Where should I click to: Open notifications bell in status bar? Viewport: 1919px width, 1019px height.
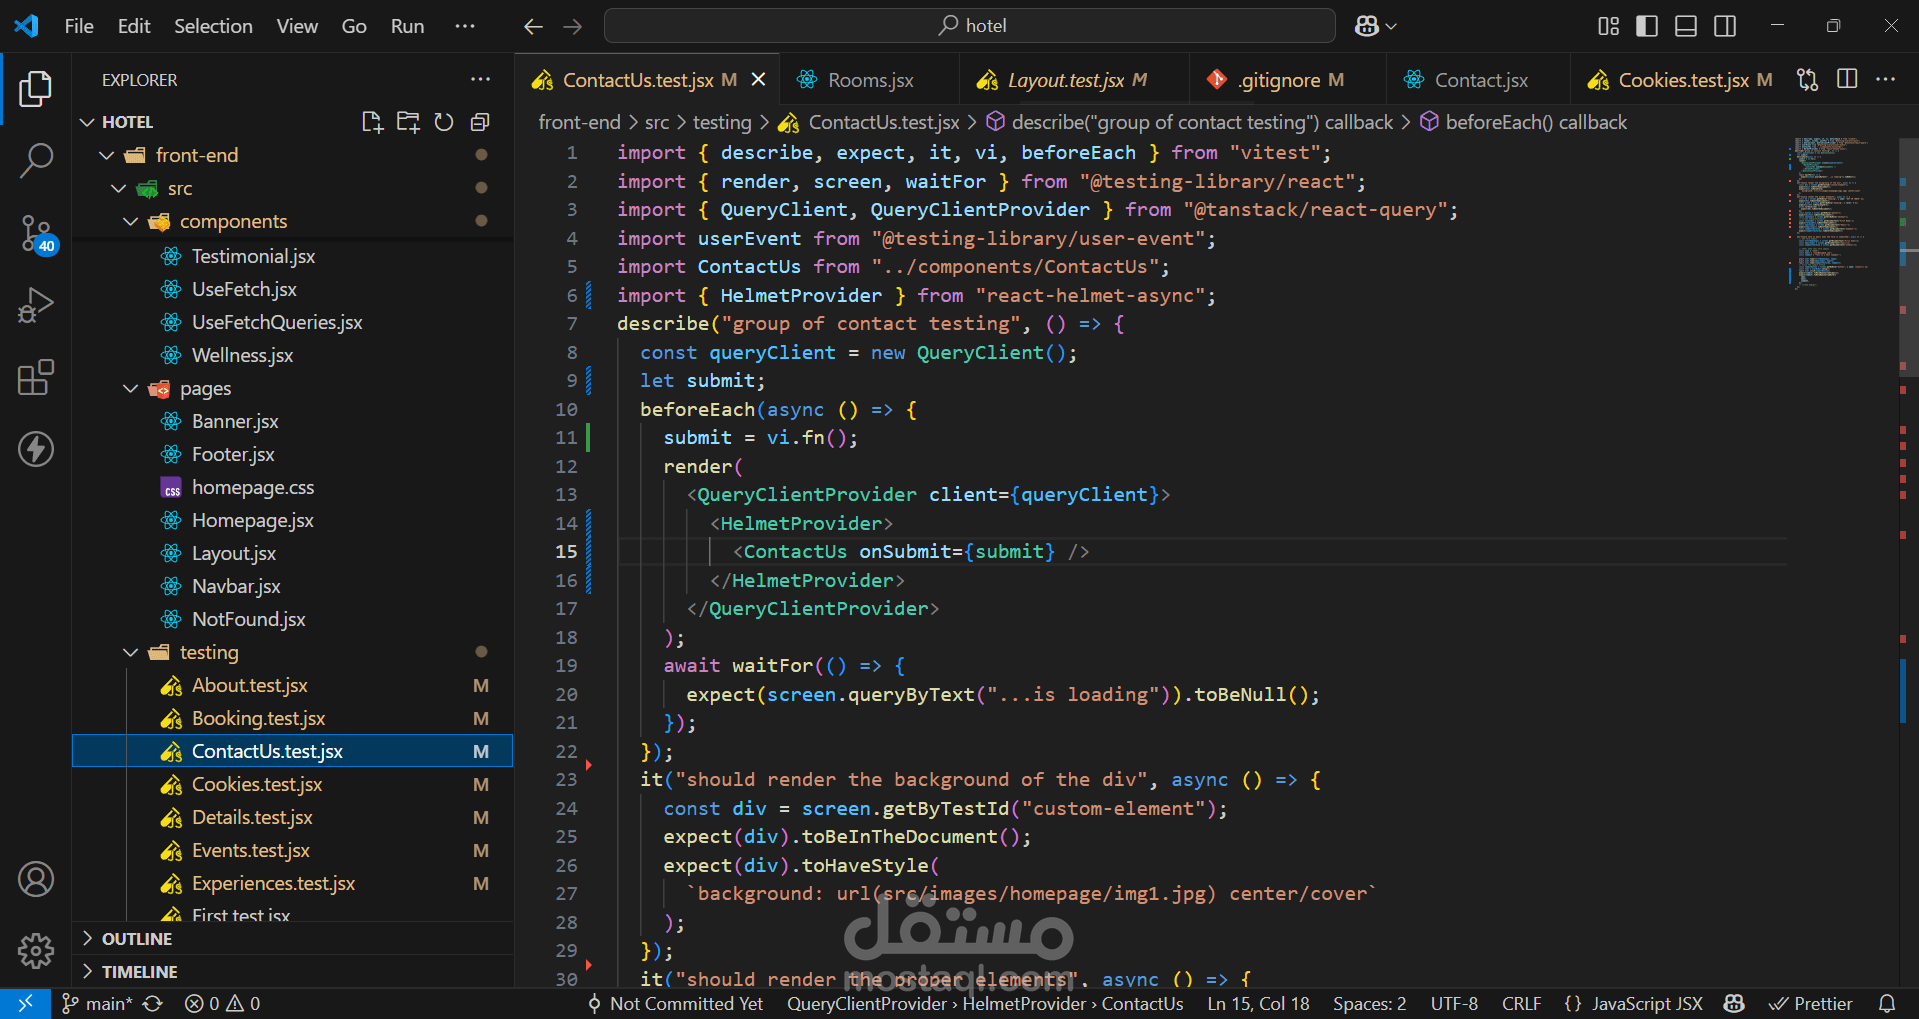tap(1887, 1003)
